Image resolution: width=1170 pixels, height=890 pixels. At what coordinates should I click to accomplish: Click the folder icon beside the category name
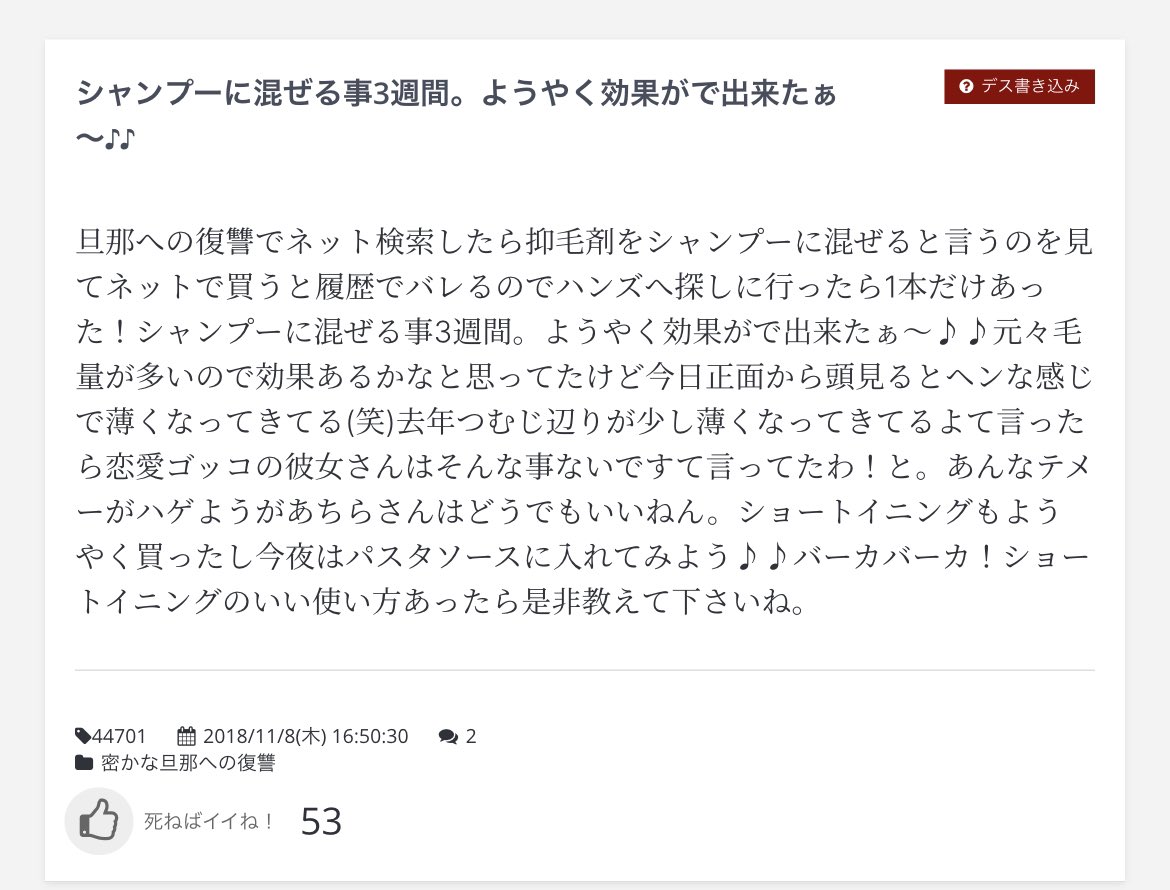pyautogui.click(x=84, y=763)
